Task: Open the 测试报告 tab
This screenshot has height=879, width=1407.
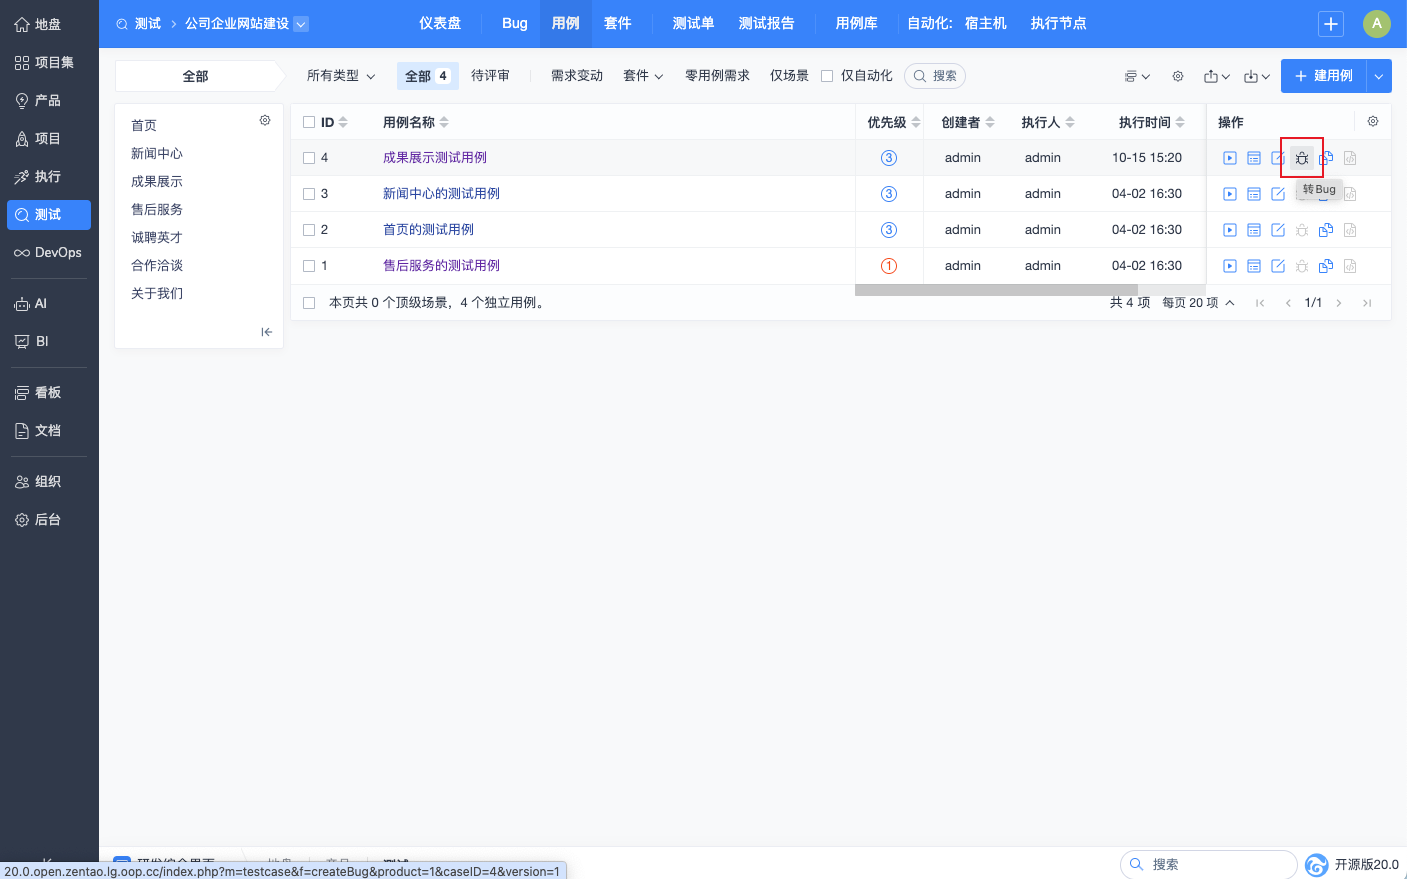Action: 766,23
